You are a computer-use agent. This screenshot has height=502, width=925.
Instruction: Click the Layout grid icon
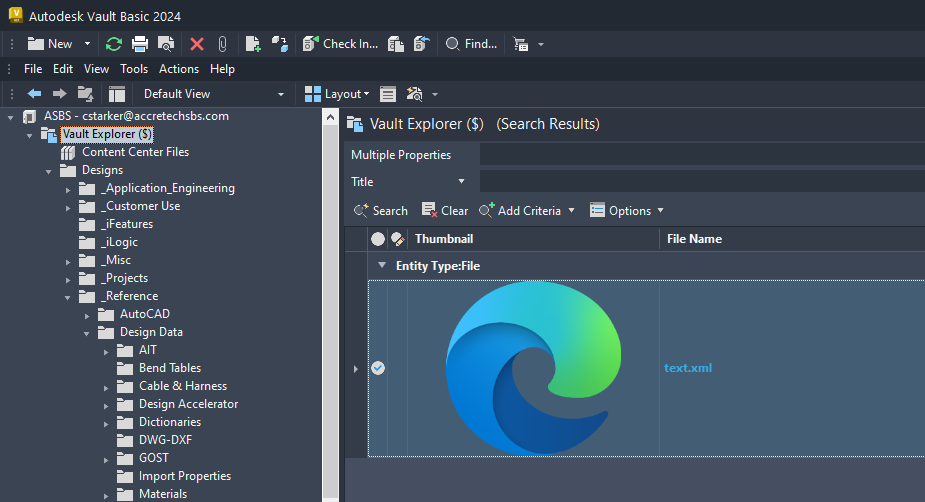click(313, 94)
